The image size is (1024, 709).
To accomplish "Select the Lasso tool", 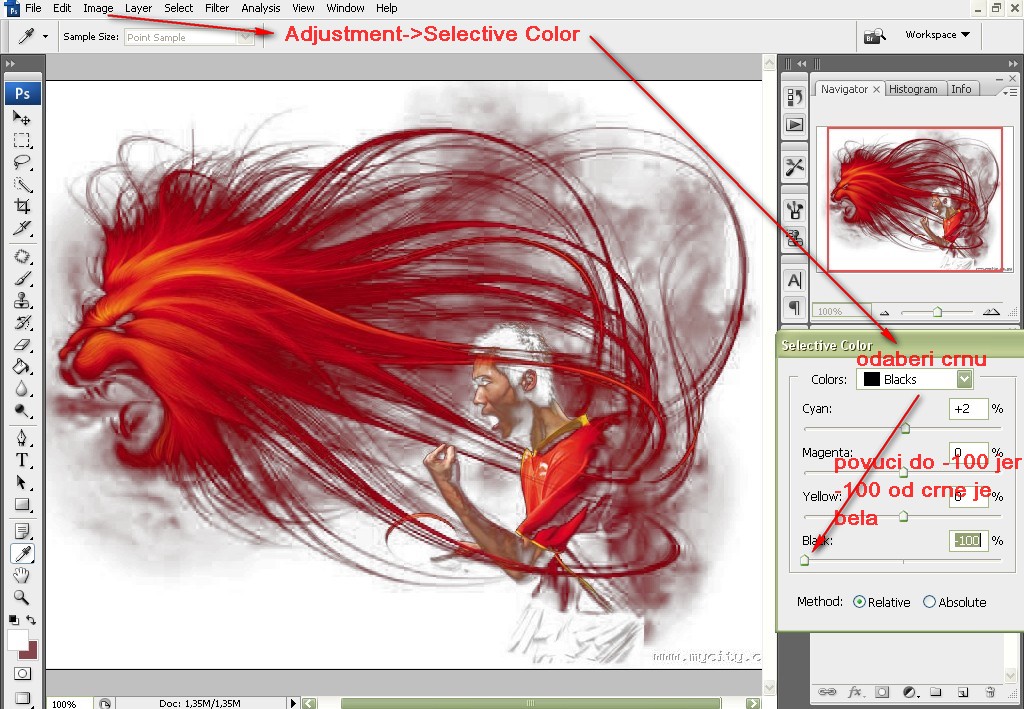I will pos(22,163).
